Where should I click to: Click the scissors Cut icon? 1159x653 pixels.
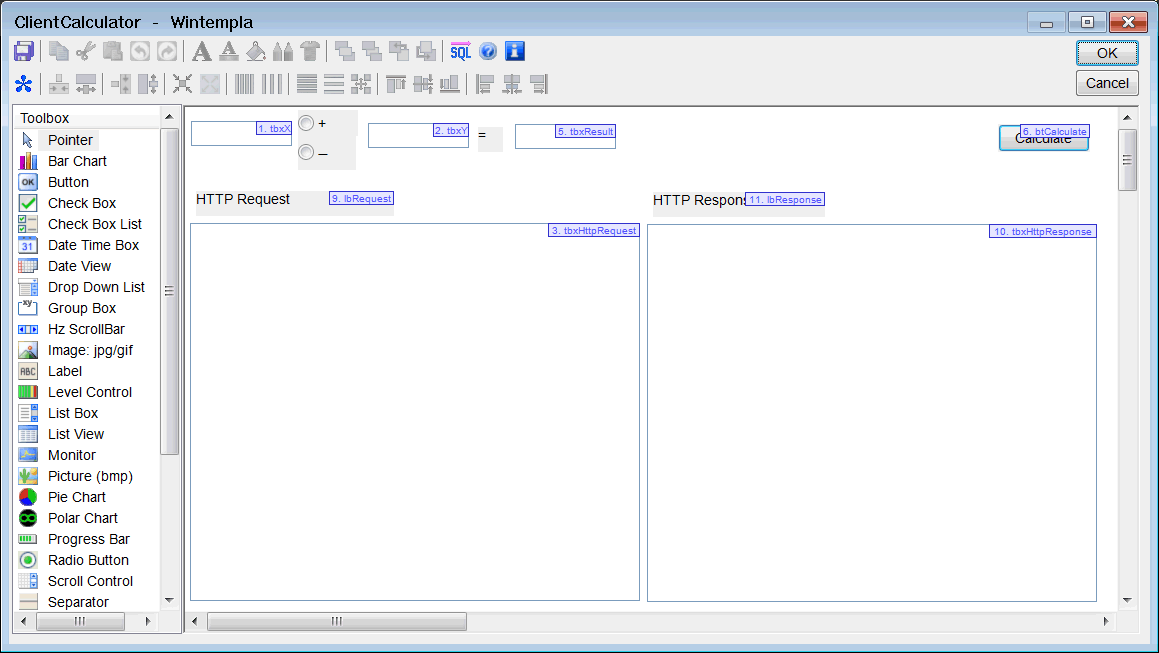point(86,51)
